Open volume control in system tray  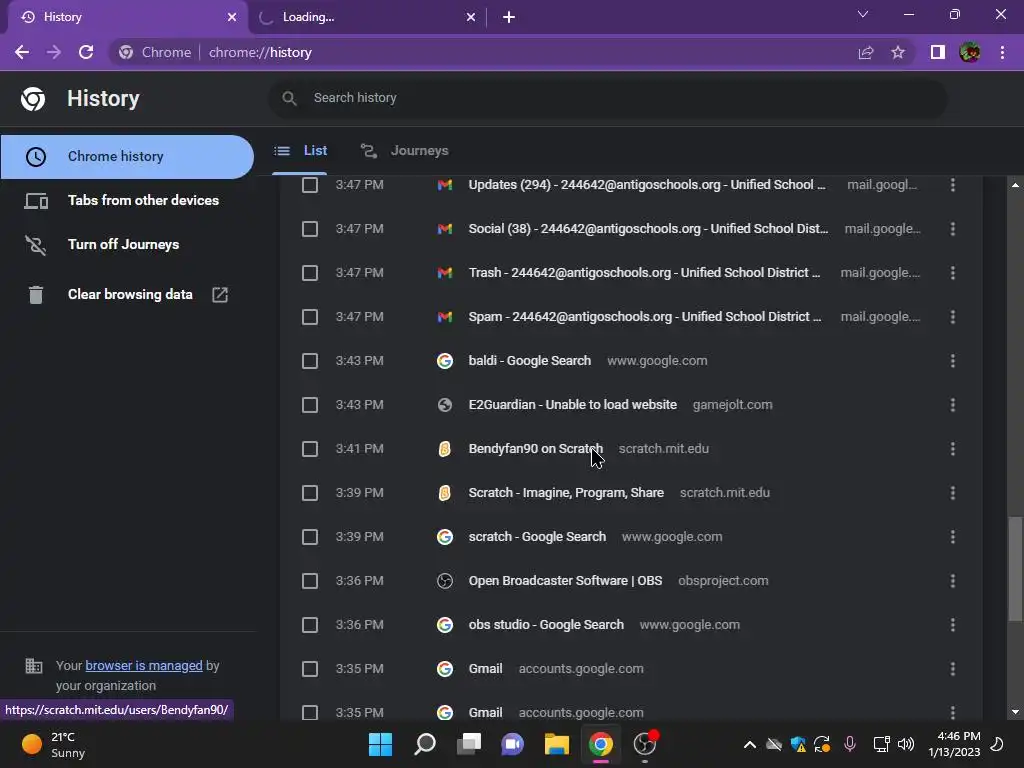point(906,744)
